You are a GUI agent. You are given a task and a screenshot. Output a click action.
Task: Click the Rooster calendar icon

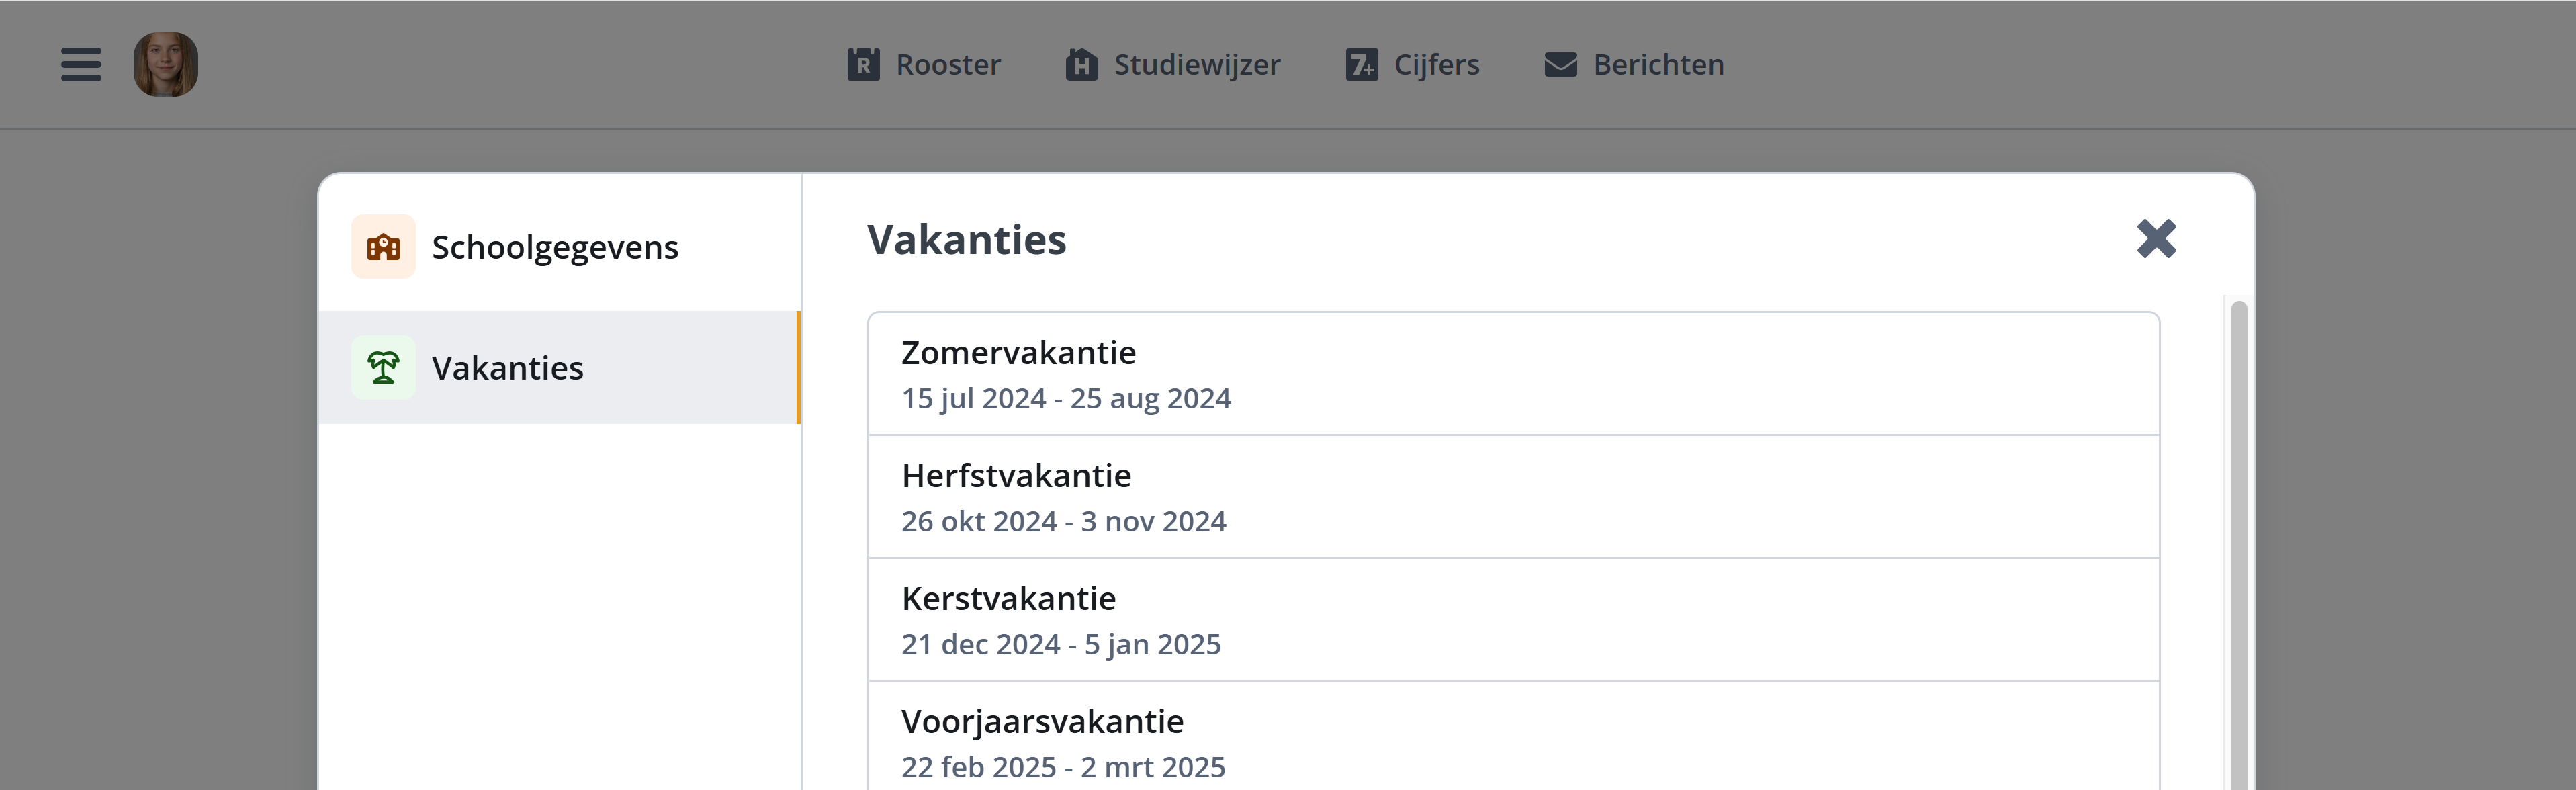[x=864, y=64]
